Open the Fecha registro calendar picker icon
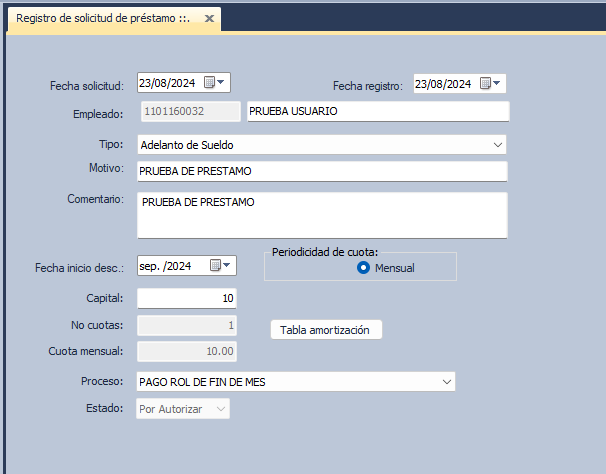 tap(490, 84)
